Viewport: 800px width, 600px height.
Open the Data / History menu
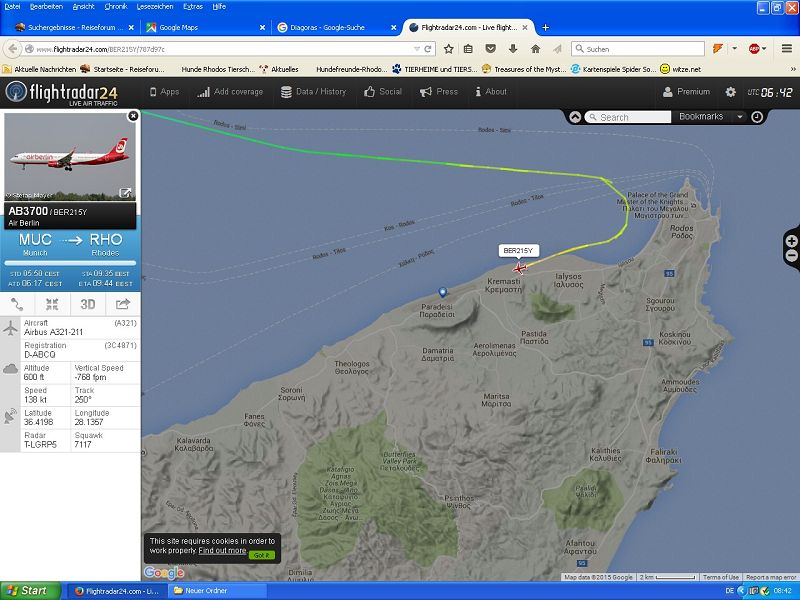point(313,92)
